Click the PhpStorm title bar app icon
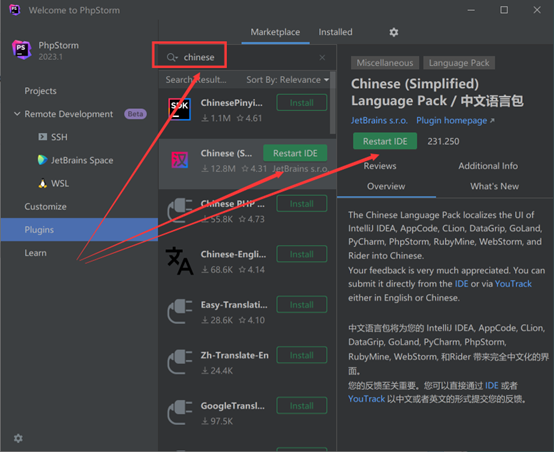The height and width of the screenshot is (452, 554). click(14, 10)
